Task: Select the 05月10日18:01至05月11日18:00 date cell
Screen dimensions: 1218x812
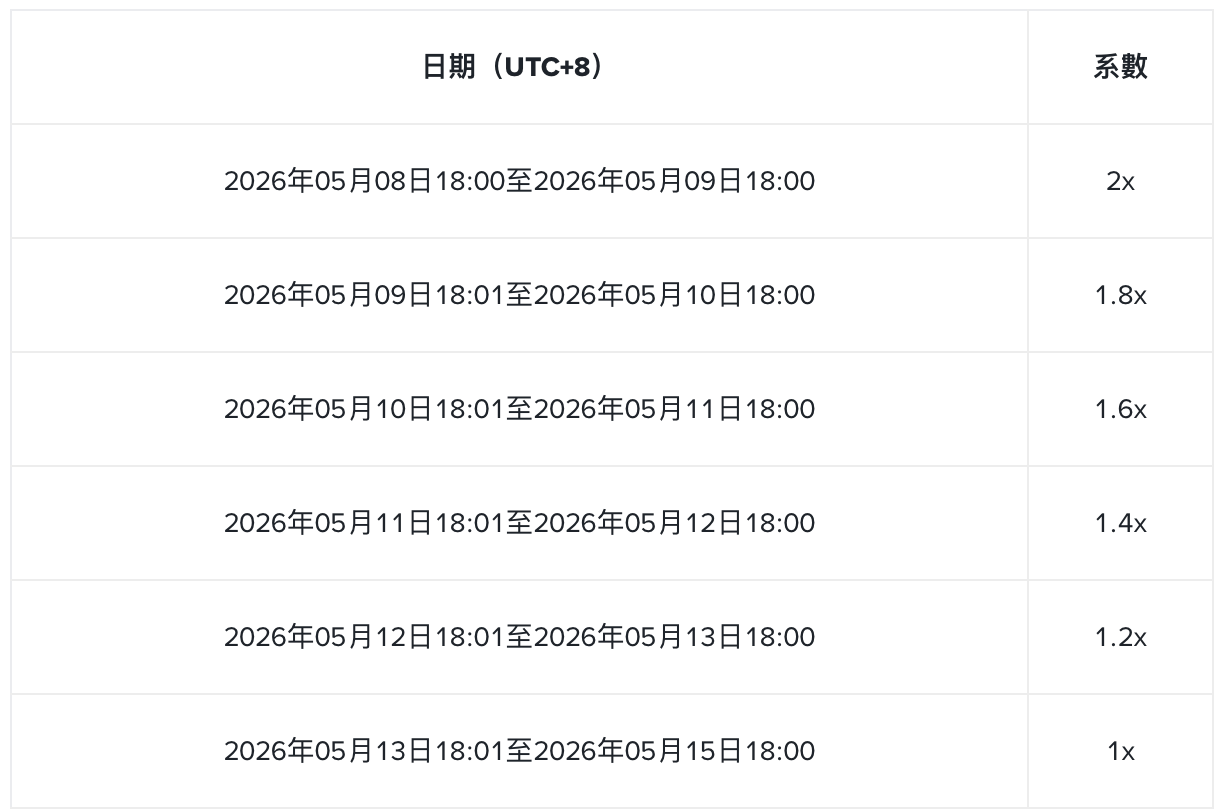Action: tap(519, 409)
